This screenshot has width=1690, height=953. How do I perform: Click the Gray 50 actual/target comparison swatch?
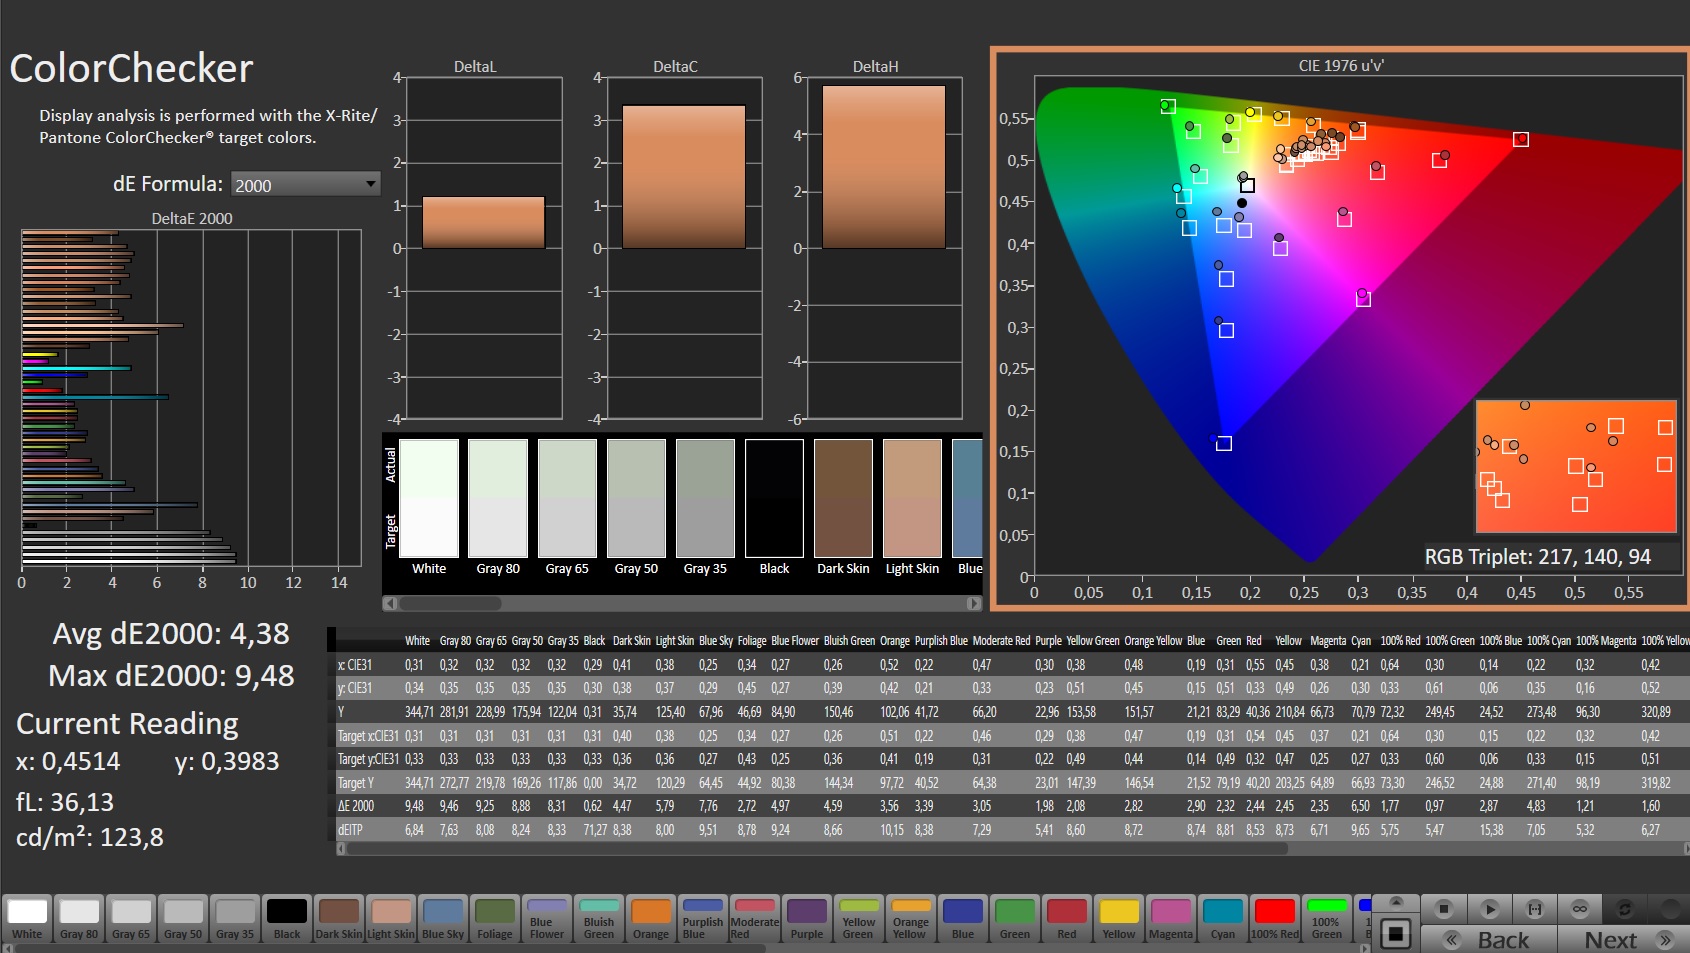coord(636,499)
